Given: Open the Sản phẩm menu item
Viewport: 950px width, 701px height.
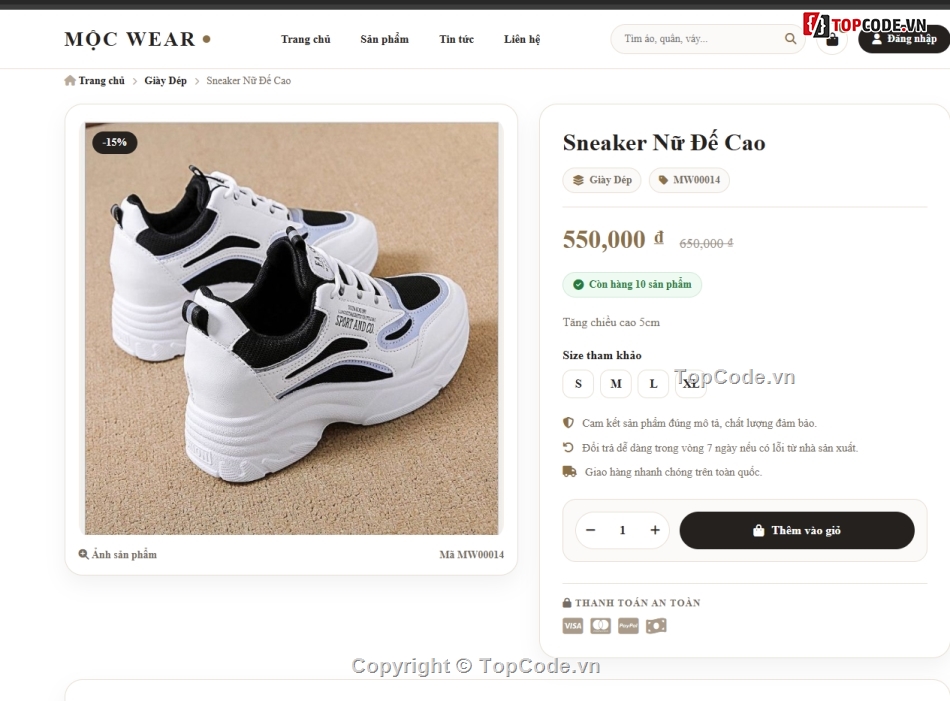Looking at the screenshot, I should (384, 39).
